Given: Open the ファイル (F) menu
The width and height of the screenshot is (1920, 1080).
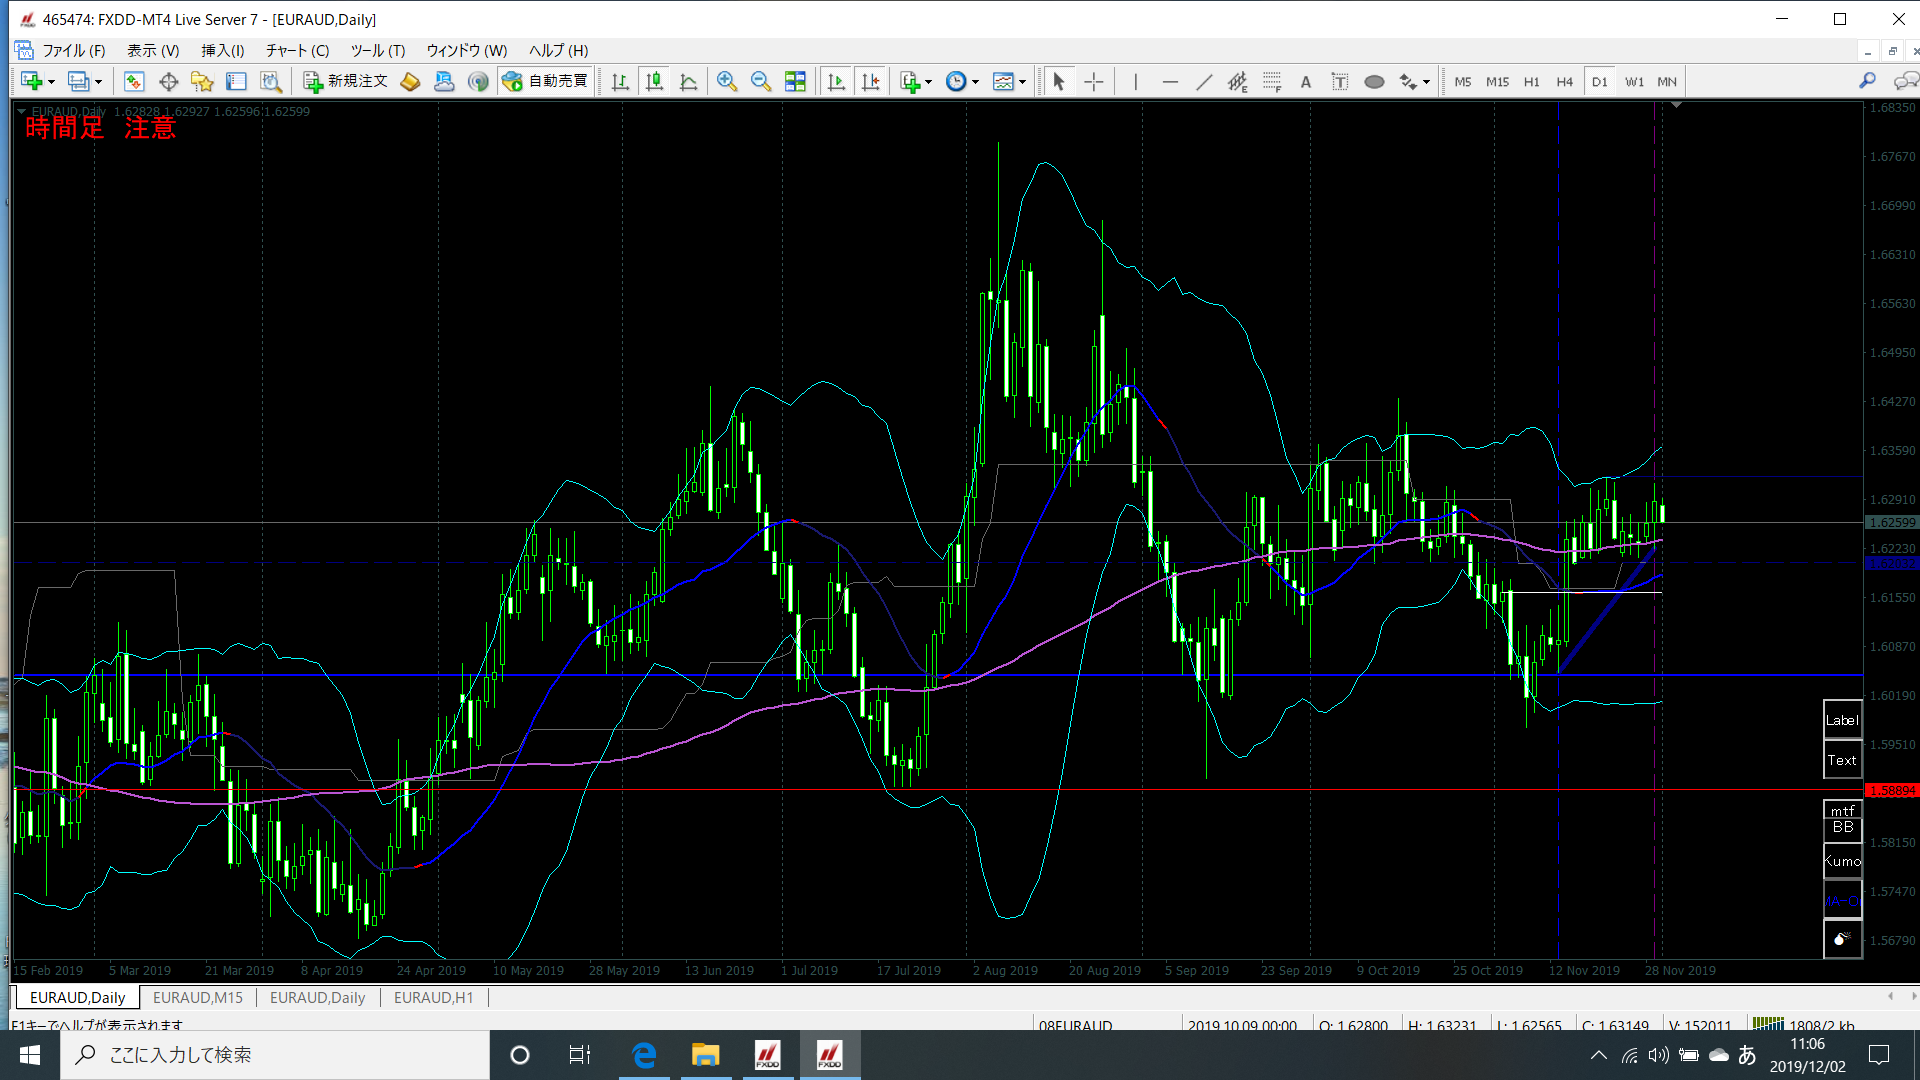Looking at the screenshot, I should point(73,51).
